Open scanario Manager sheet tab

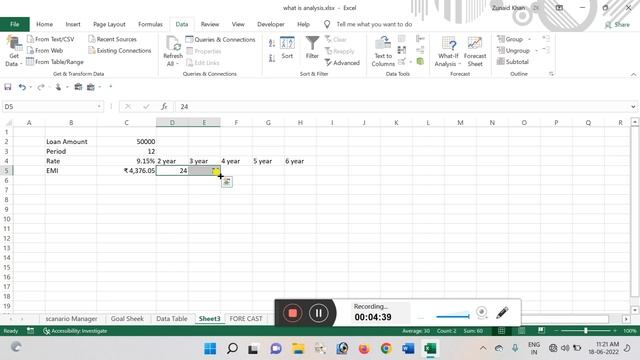[x=71, y=319]
